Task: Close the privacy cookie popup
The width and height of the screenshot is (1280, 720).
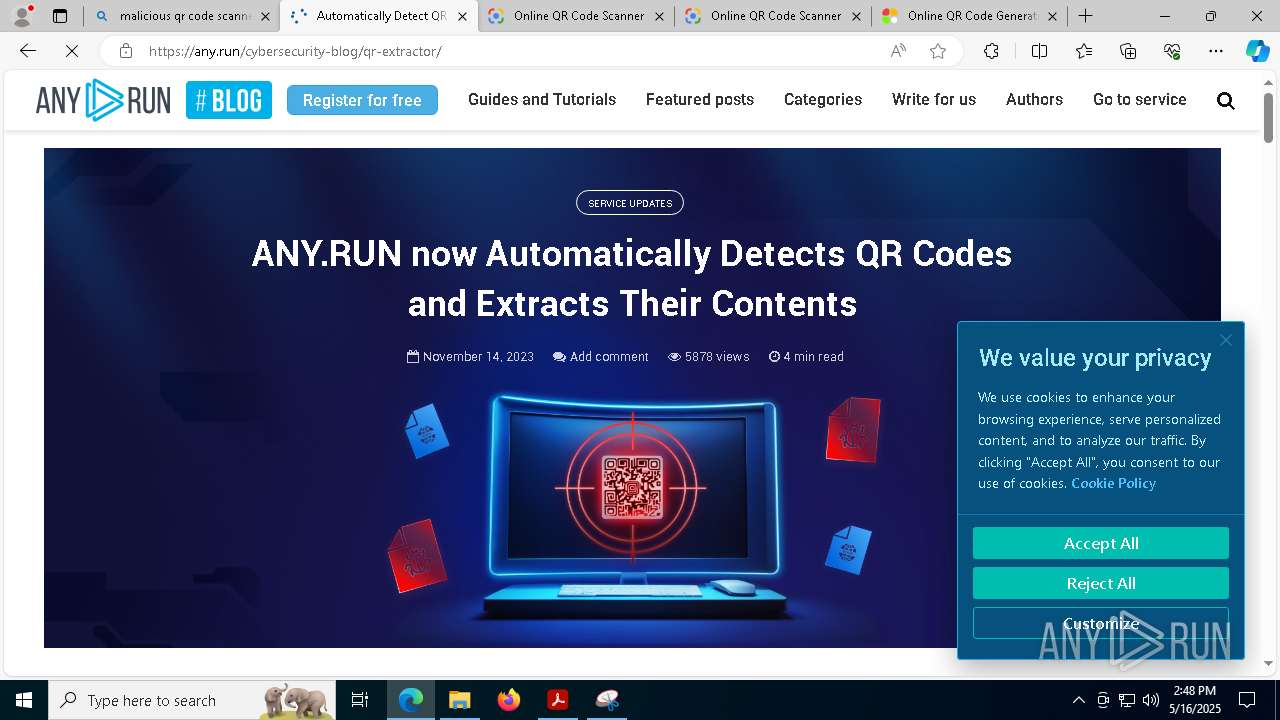Action: tap(1226, 340)
